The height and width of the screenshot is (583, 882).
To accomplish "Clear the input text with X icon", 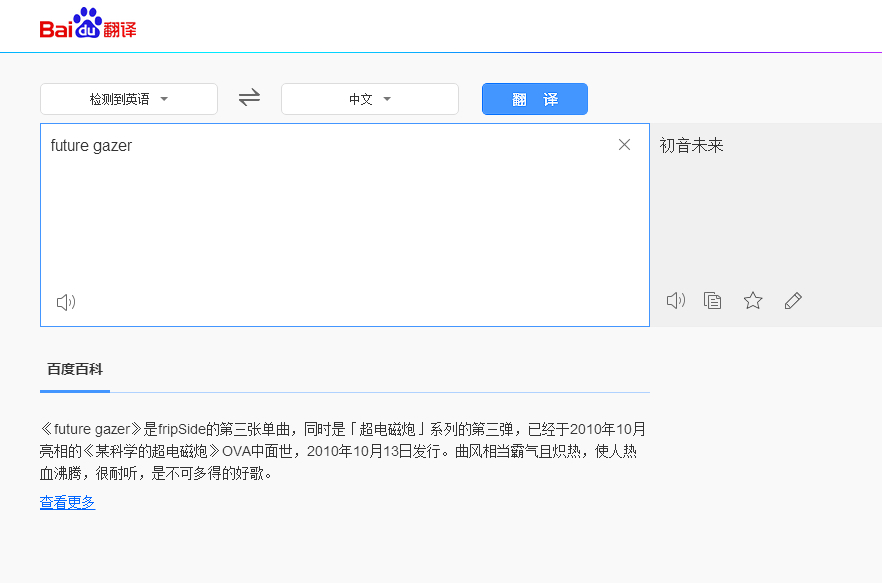I will (x=624, y=145).
